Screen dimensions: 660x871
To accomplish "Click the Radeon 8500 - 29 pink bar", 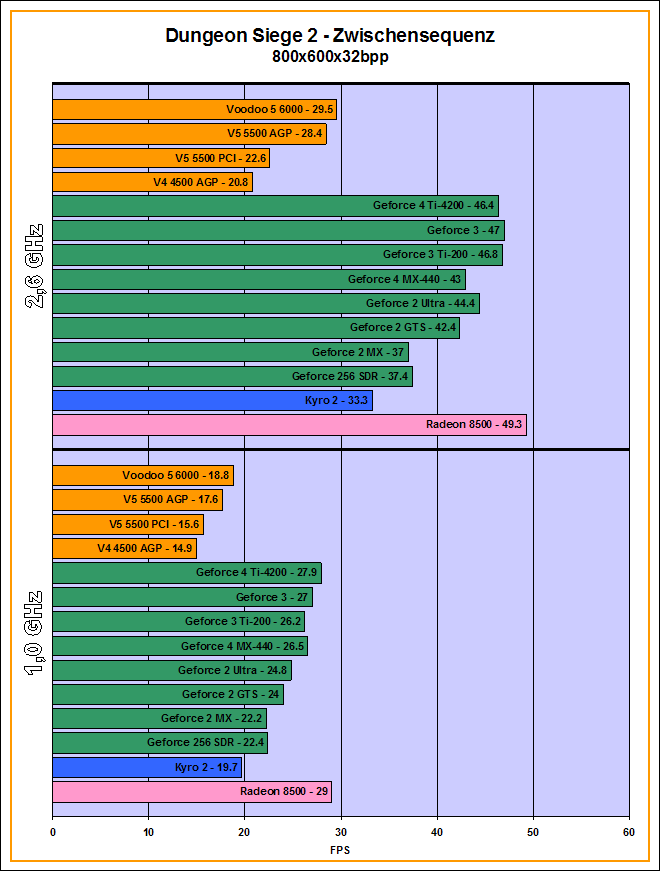I will (x=191, y=792).
